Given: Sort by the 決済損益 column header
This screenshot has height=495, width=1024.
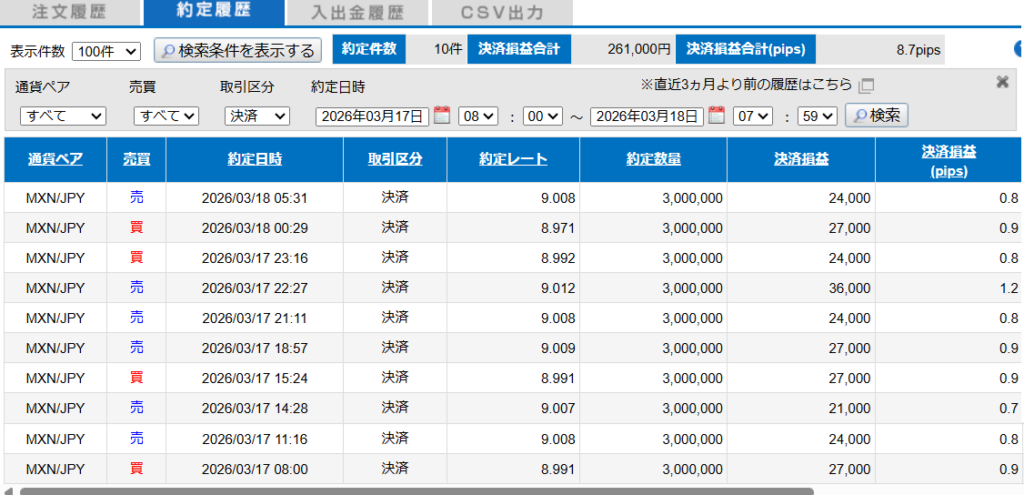Looking at the screenshot, I should (x=801, y=159).
